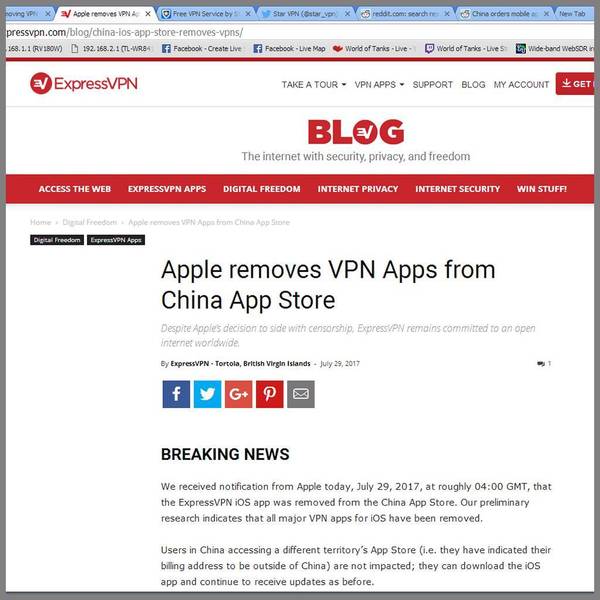Open World of Tanks Twitch bookmark

coord(466,49)
